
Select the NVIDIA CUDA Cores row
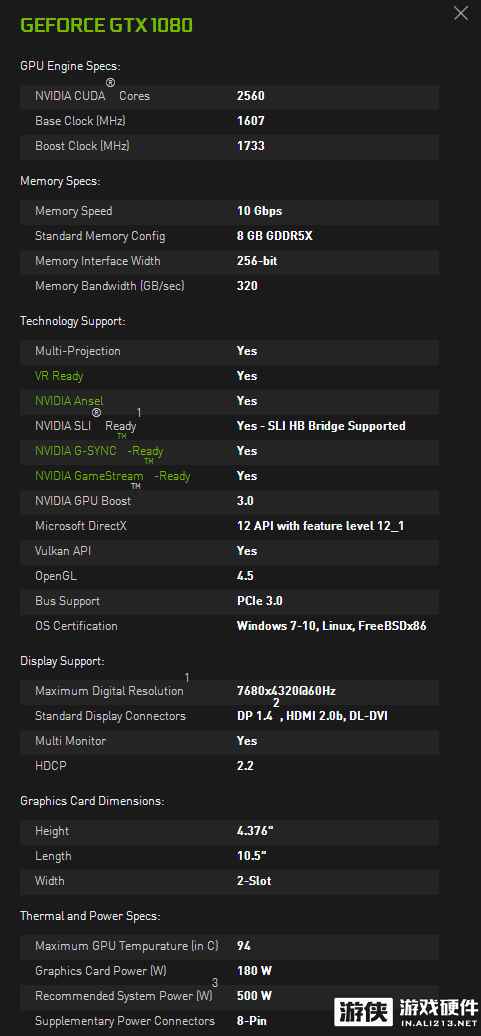coord(229,96)
